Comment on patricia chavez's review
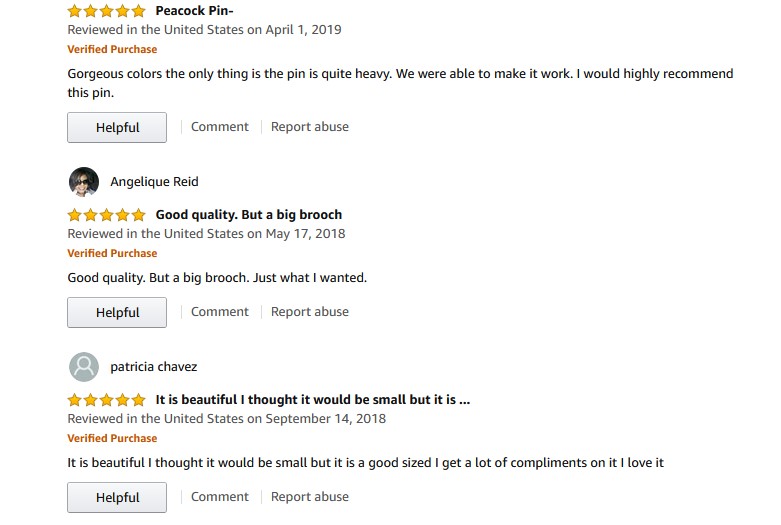 click(x=219, y=497)
